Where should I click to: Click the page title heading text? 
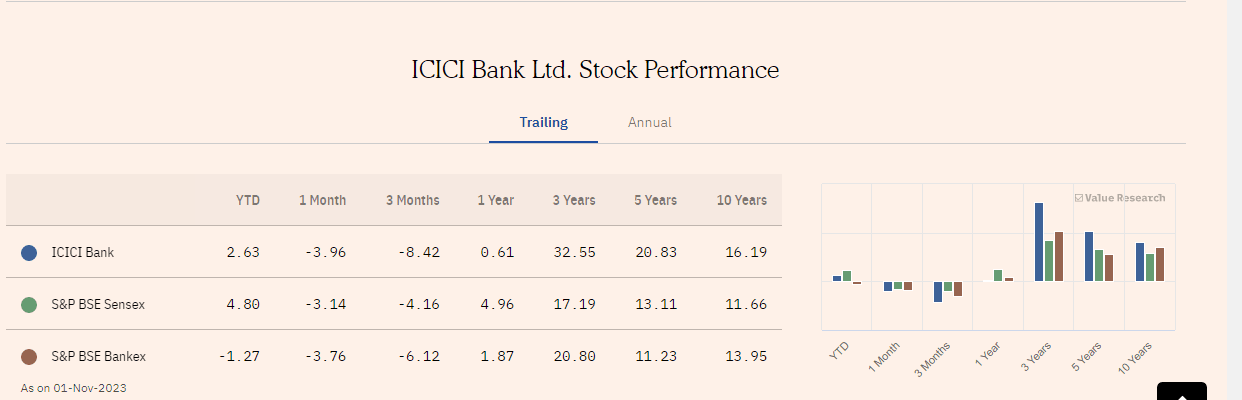point(595,70)
